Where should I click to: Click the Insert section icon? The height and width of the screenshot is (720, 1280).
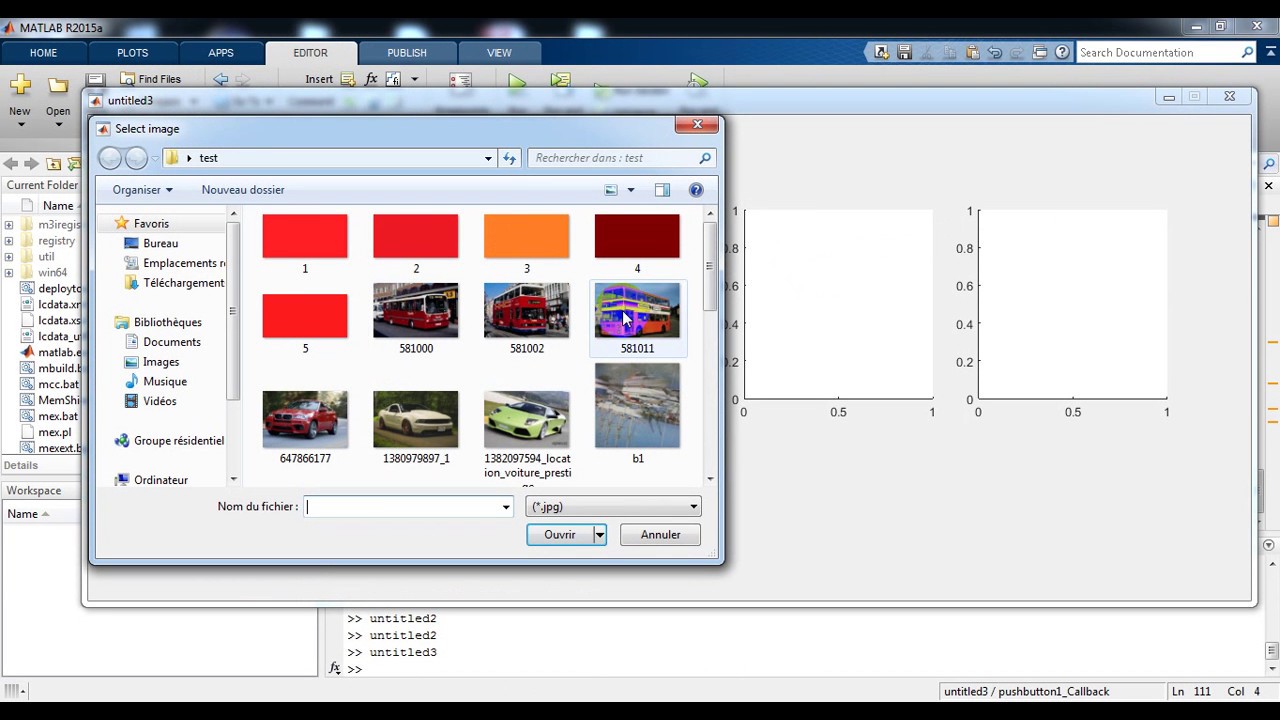pos(348,79)
